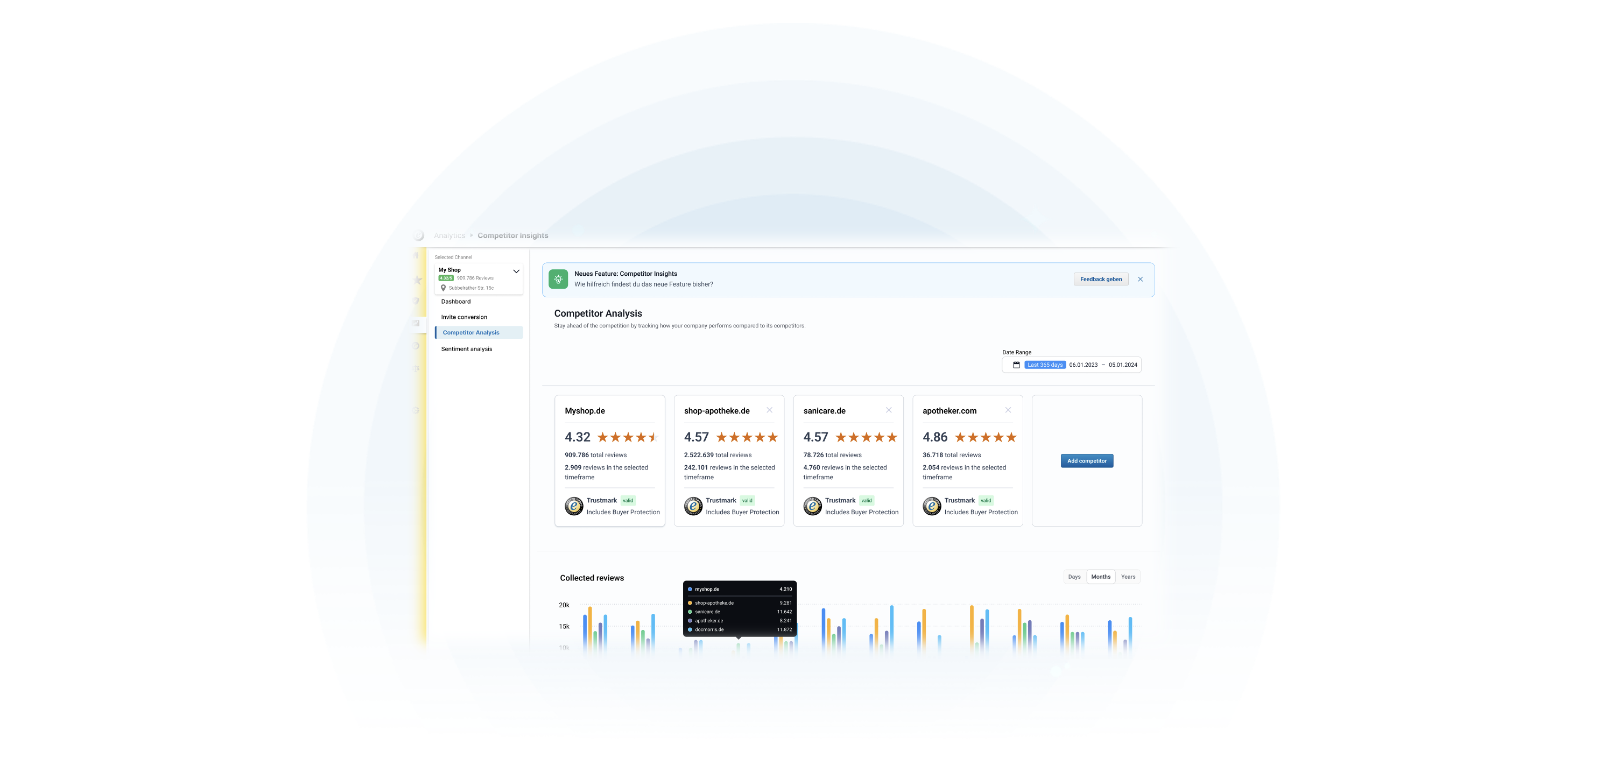The height and width of the screenshot is (780, 1608).
Task: Click the Feedback geben button
Action: point(1101,279)
